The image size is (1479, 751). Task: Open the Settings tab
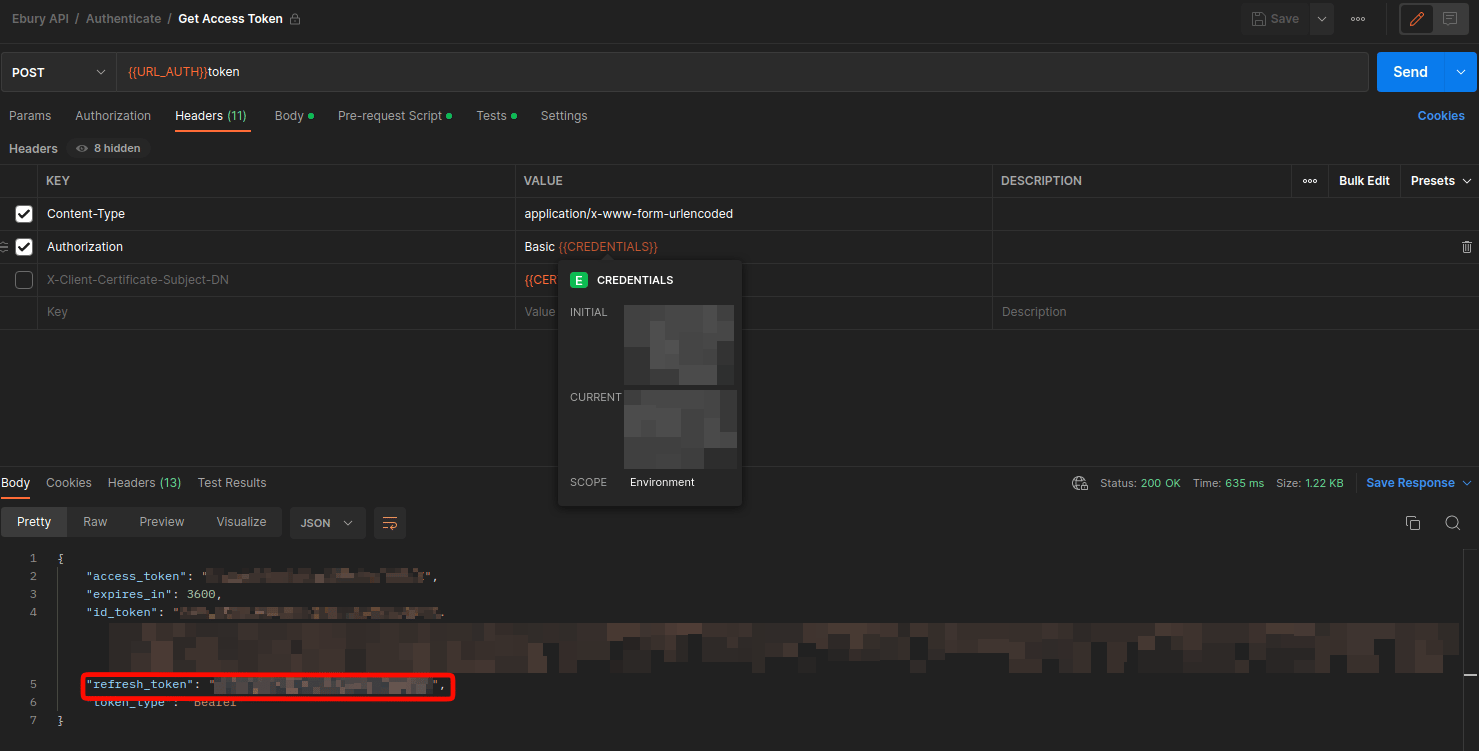coord(564,116)
